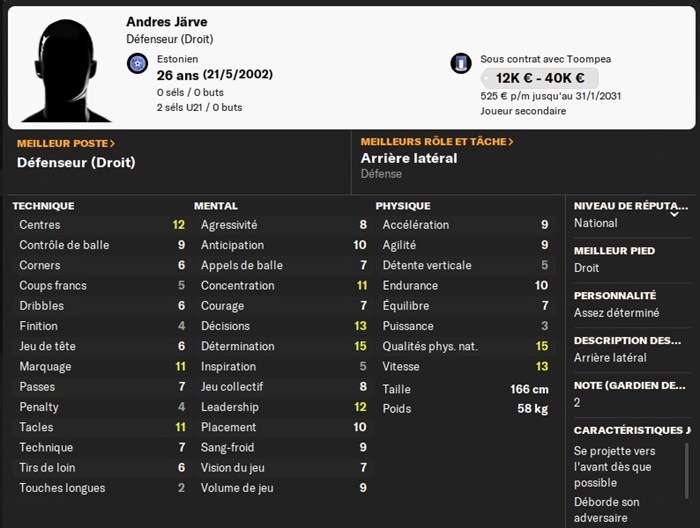Click the Estonian nationality flag icon

click(138, 63)
